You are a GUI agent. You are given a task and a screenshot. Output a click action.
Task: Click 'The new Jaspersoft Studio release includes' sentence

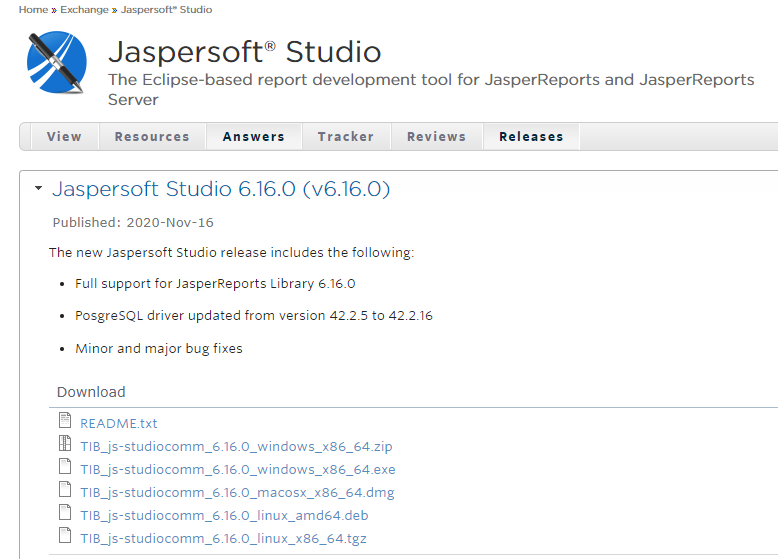[x=231, y=252]
